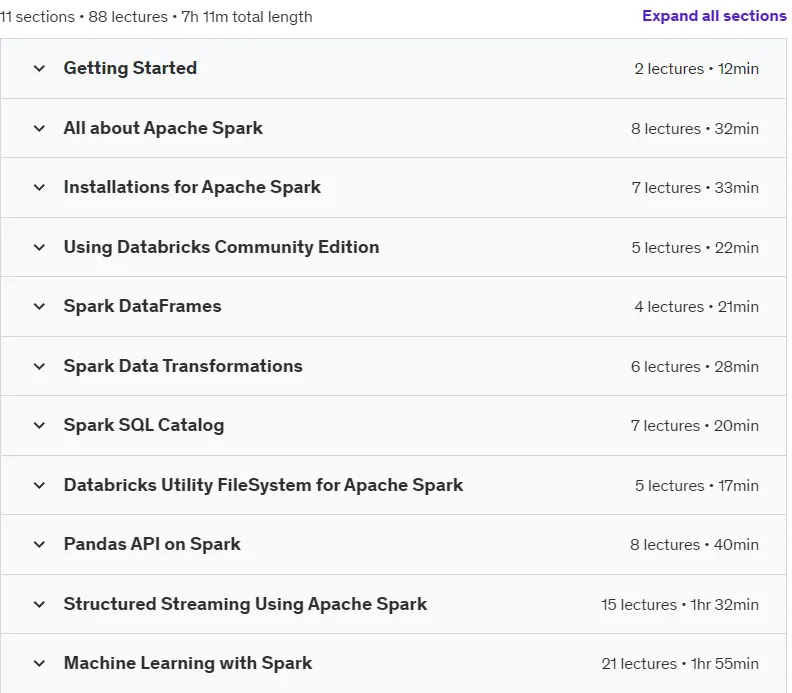Expand the Spark SQL Catalog chevron
The height and width of the screenshot is (693, 792).
pos(39,426)
